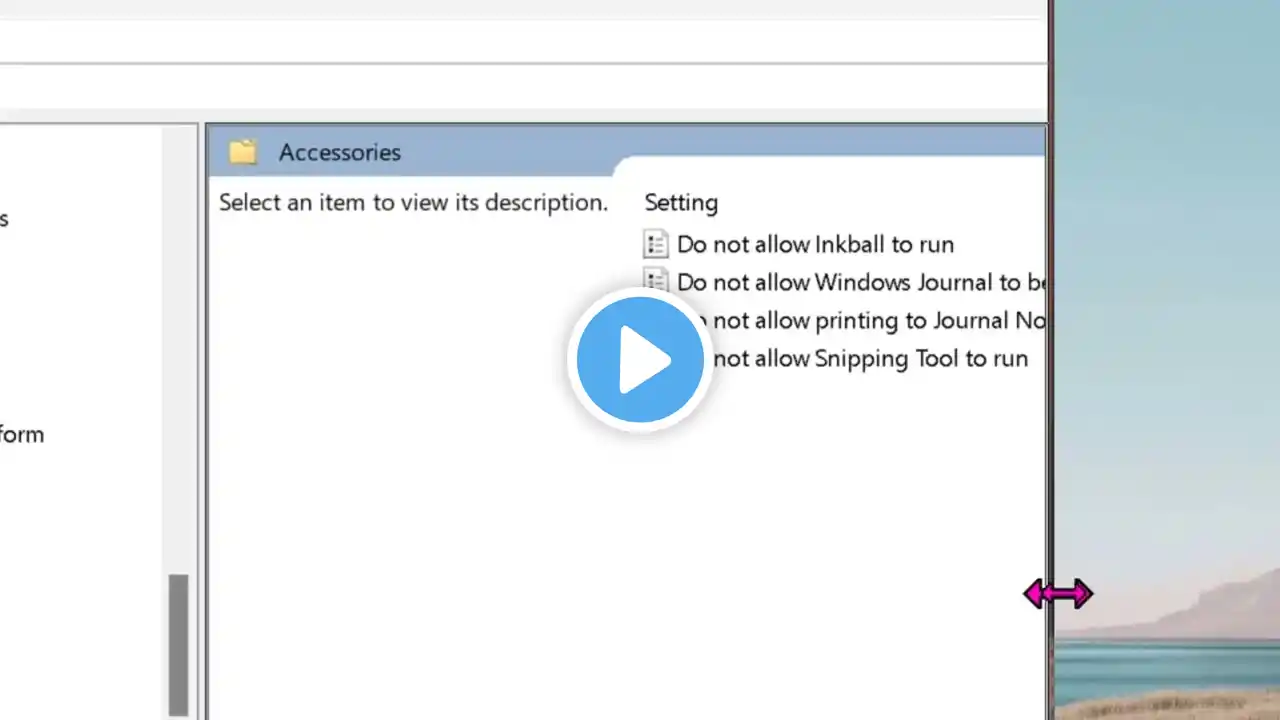Viewport: 1280px width, 720px height.
Task: Select the Windows Journal policy entry text
Action: (861, 282)
